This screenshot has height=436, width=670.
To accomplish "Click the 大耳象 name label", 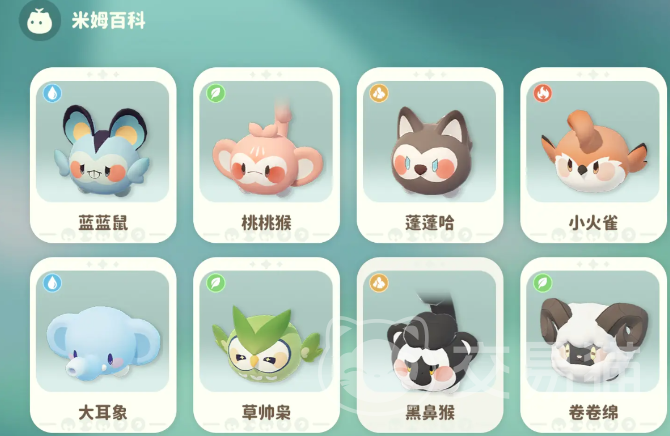I will pyautogui.click(x=103, y=412).
